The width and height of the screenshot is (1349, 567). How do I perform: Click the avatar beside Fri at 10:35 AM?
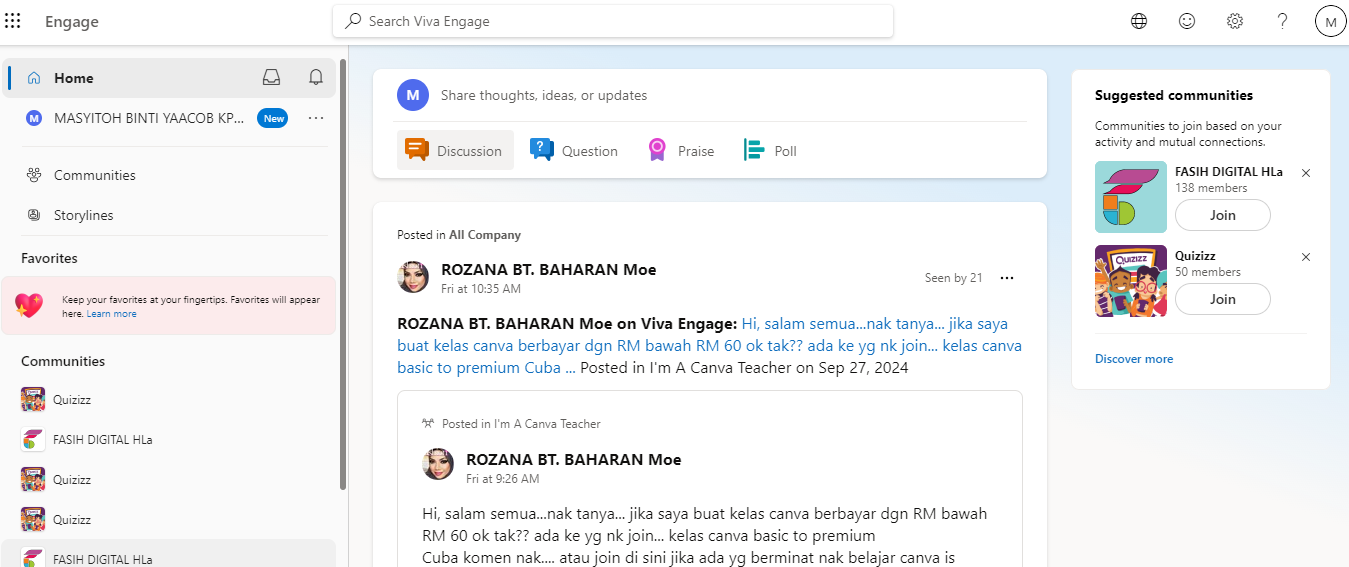click(413, 277)
